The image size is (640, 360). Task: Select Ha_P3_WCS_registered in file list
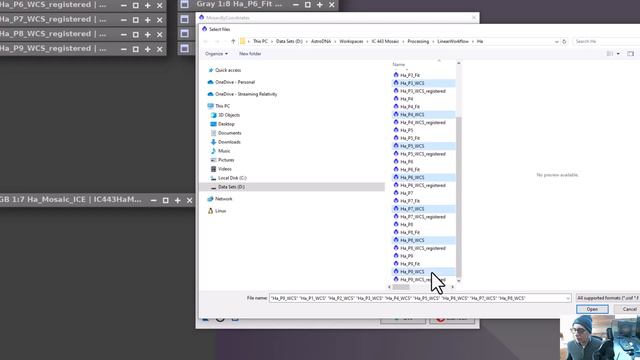(422, 91)
